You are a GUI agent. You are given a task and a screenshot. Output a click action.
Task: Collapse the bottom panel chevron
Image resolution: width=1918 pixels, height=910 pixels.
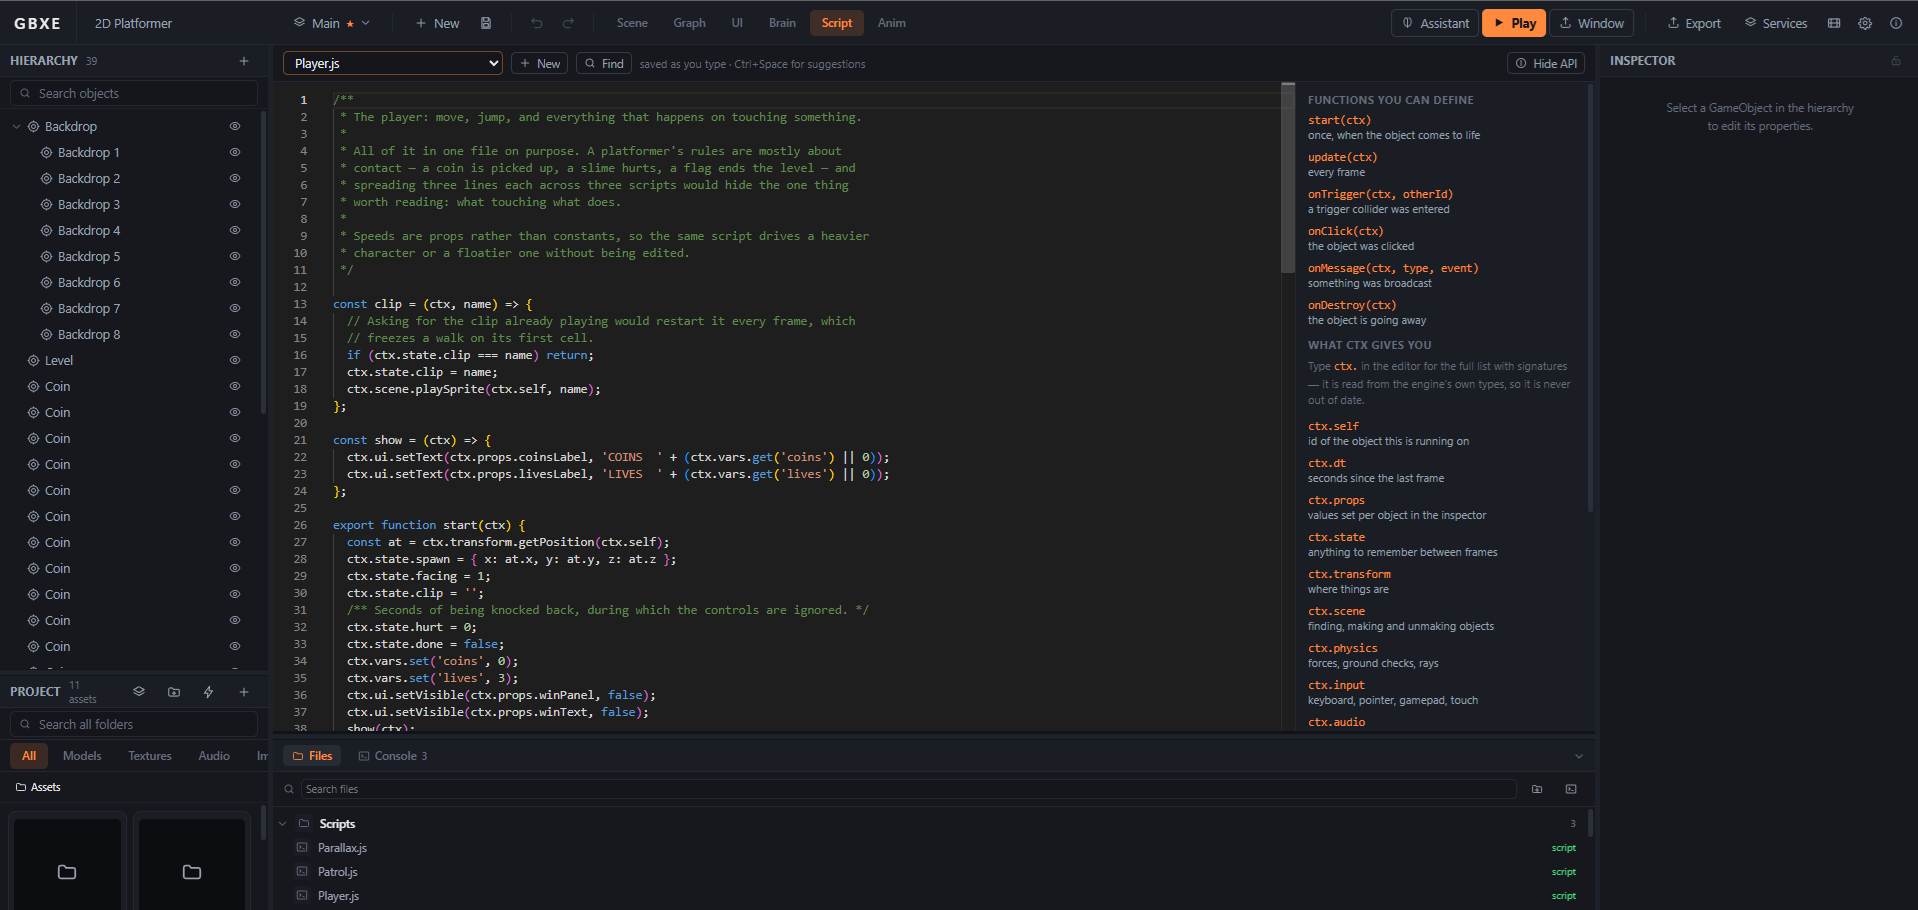(1579, 756)
